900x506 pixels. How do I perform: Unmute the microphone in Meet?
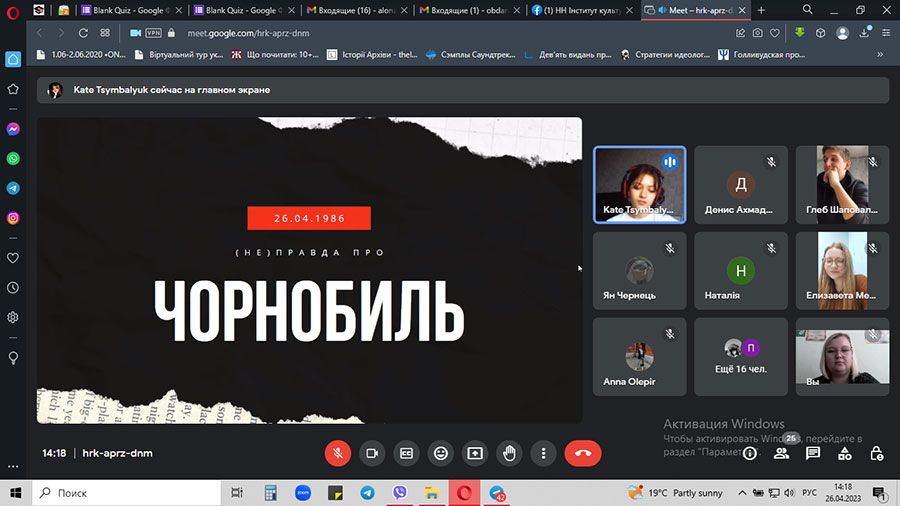pos(338,453)
